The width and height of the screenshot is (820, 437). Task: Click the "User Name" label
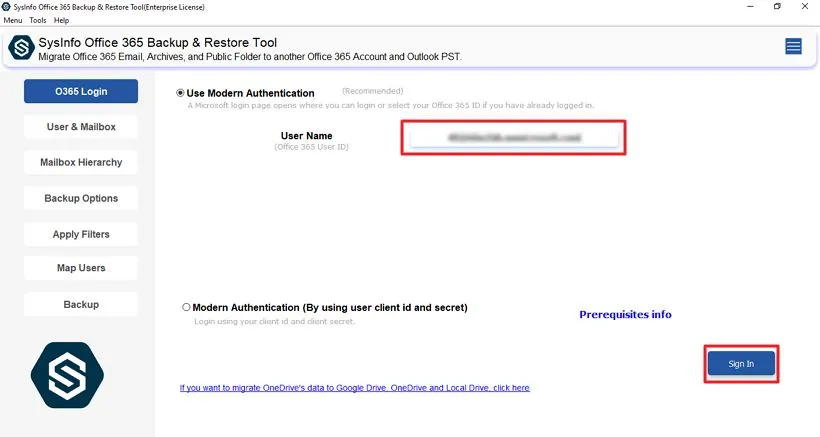click(x=306, y=135)
